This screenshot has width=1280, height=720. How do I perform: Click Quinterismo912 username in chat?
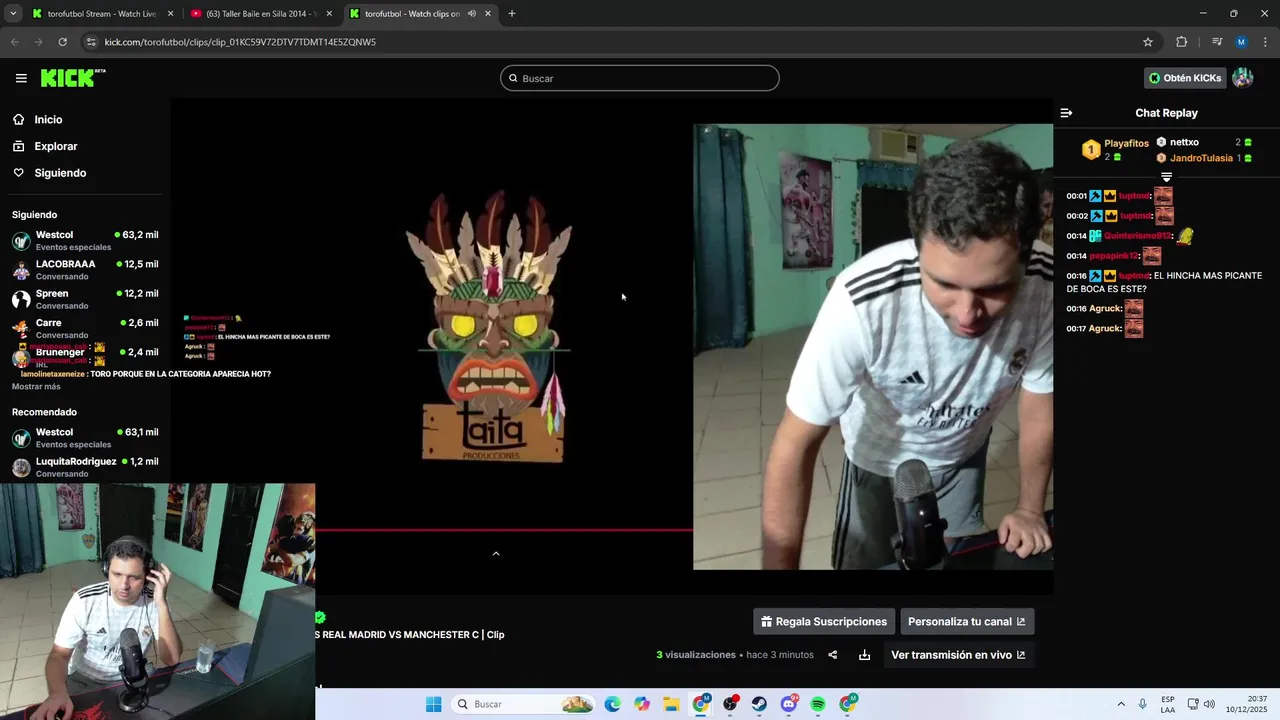click(x=1137, y=236)
